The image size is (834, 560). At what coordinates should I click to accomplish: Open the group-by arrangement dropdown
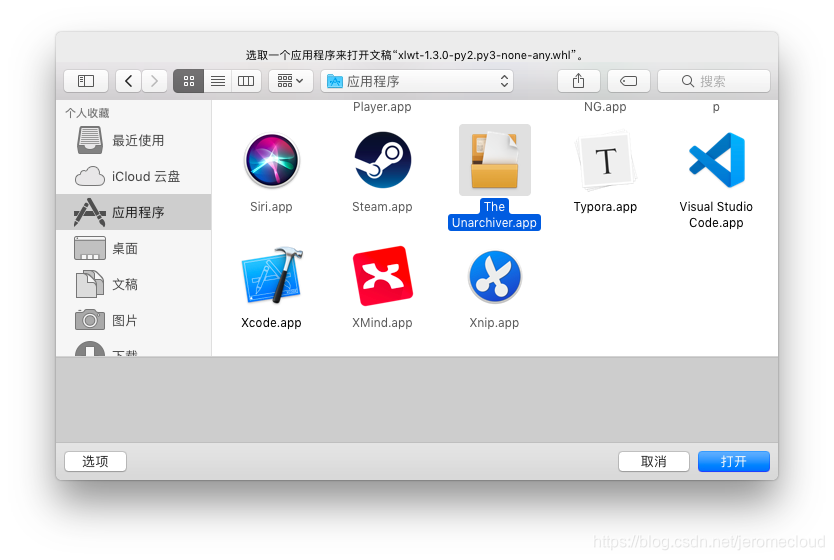[x=290, y=81]
